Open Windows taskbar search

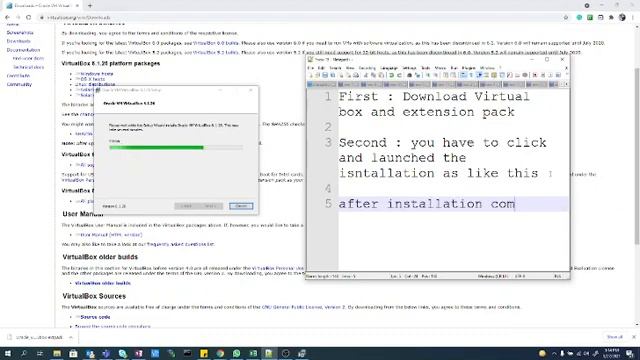pyautogui.click(x=23, y=353)
